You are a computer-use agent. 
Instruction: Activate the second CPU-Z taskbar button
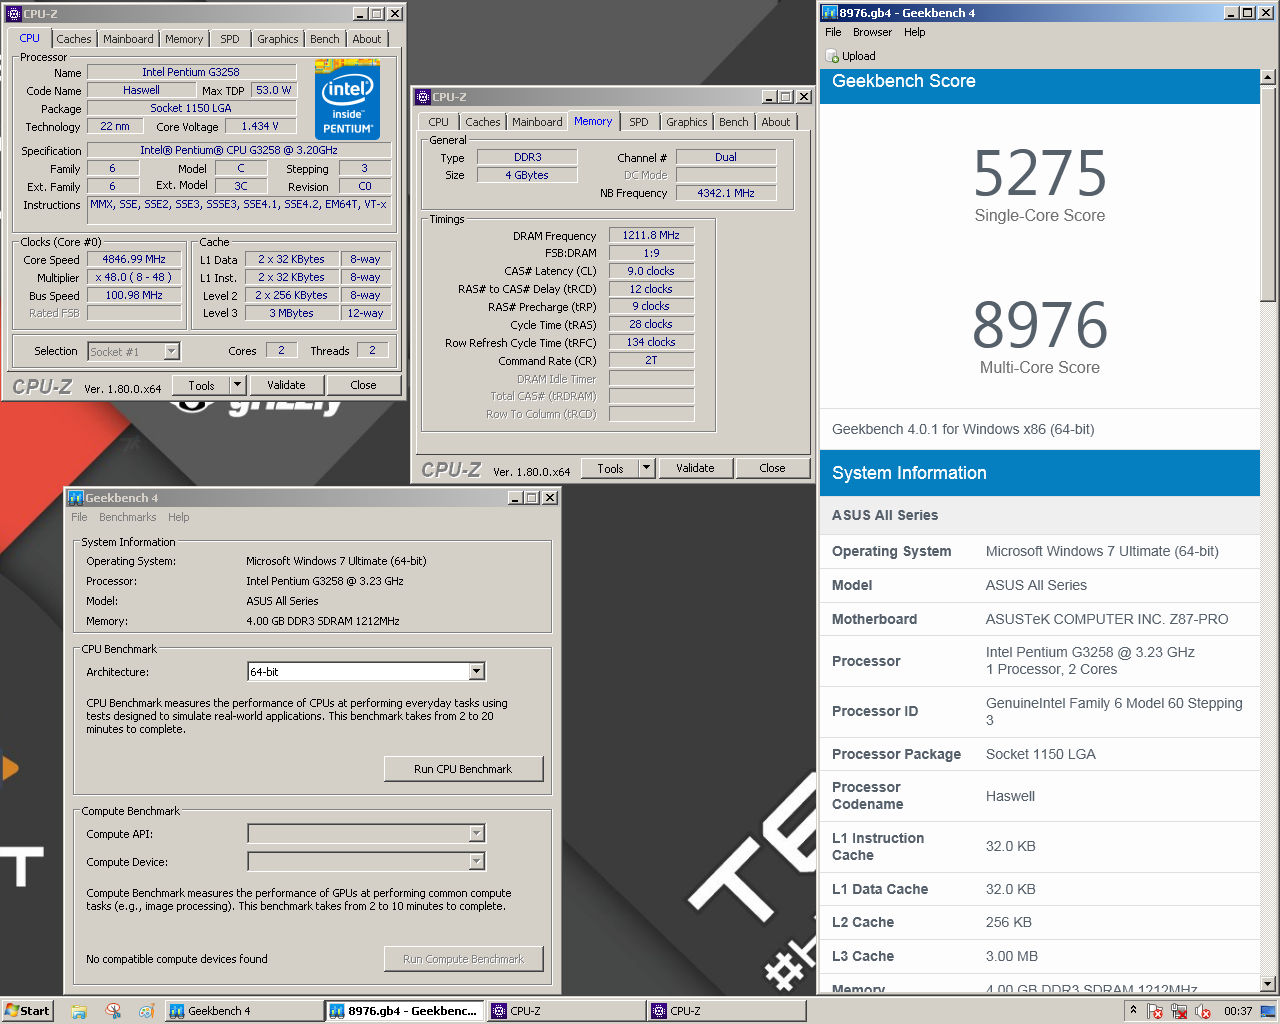[727, 1011]
